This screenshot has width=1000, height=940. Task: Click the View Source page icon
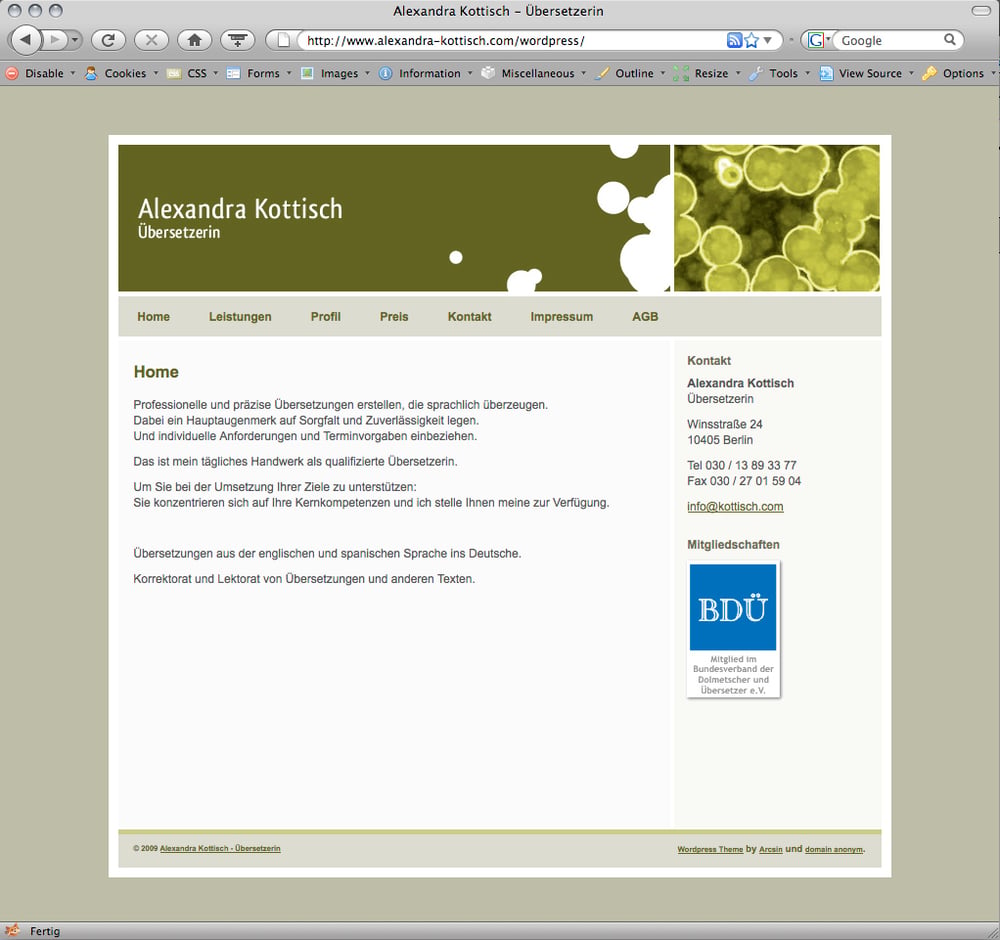click(826, 73)
